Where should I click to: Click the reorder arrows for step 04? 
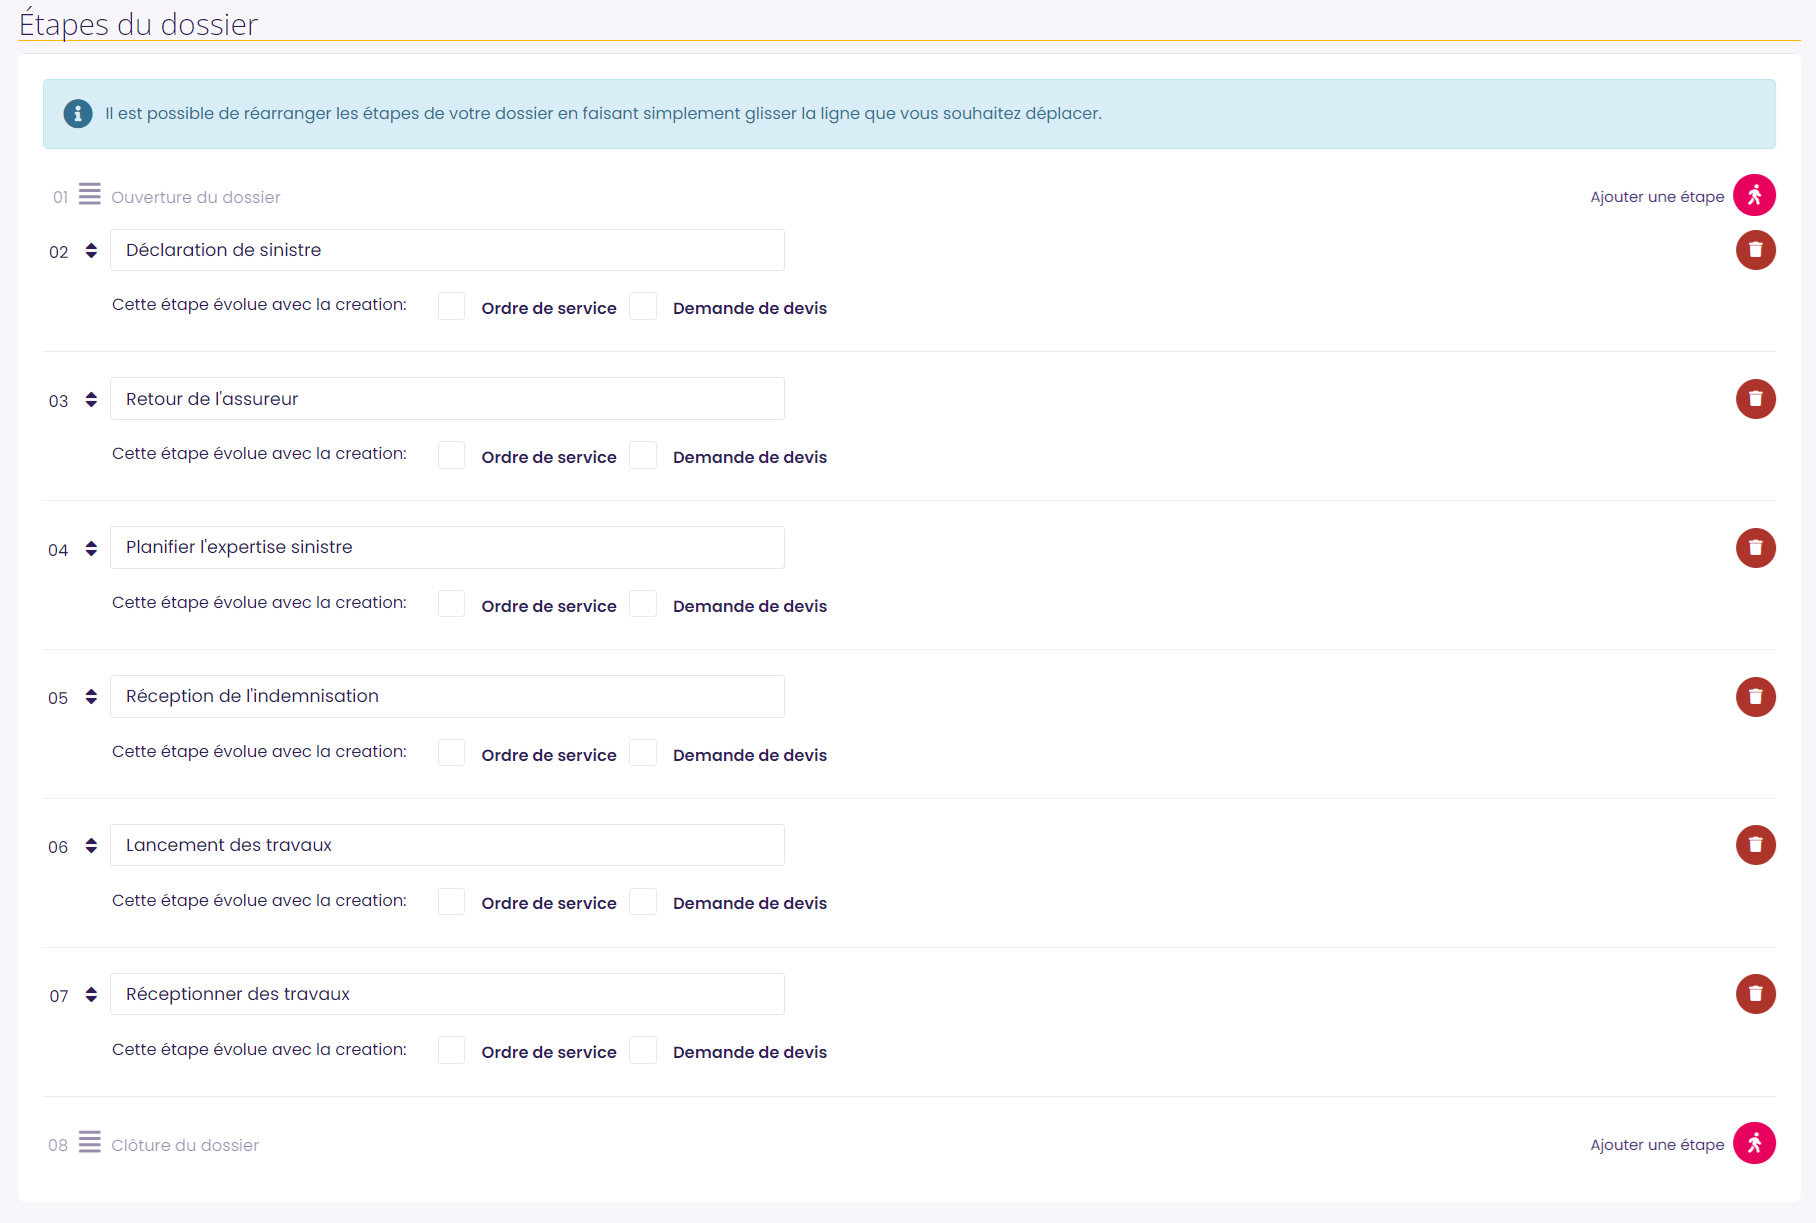point(91,549)
